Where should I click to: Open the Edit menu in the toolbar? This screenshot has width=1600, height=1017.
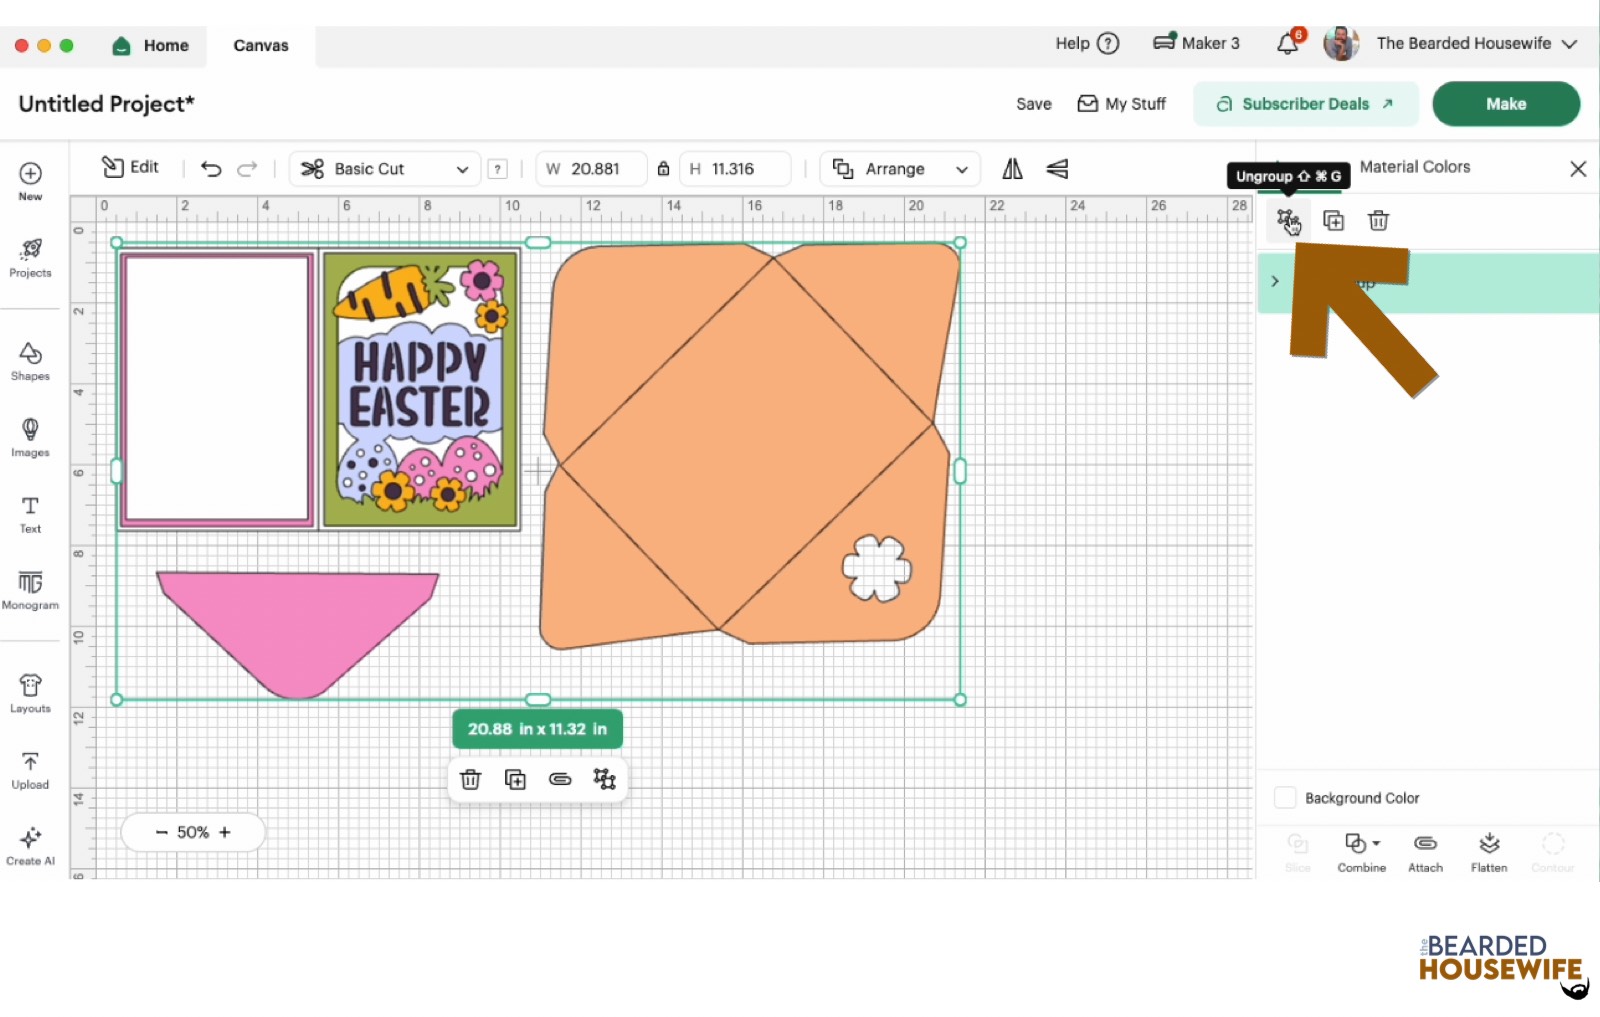131,168
